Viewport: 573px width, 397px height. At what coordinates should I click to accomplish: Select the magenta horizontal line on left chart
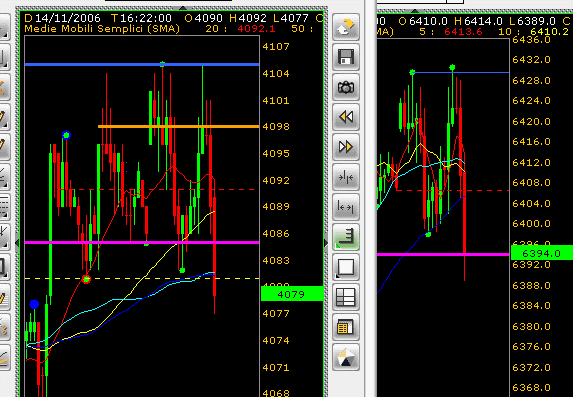pyautogui.click(x=142, y=242)
